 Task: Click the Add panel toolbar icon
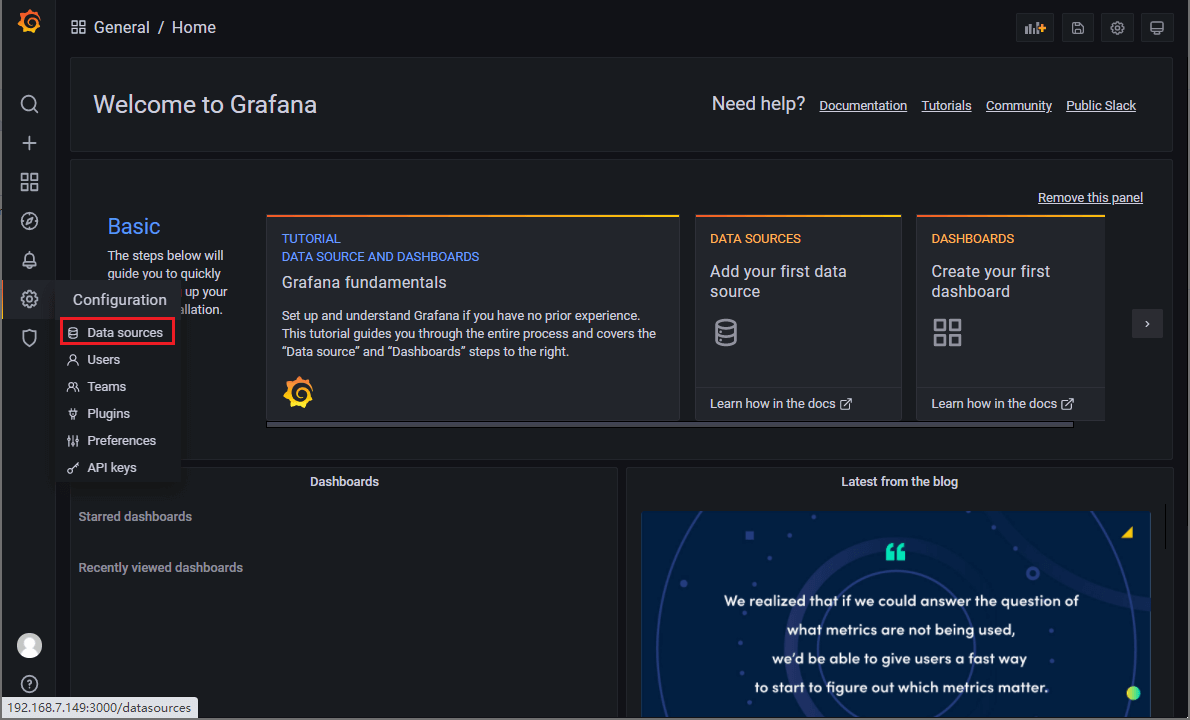tap(1034, 28)
